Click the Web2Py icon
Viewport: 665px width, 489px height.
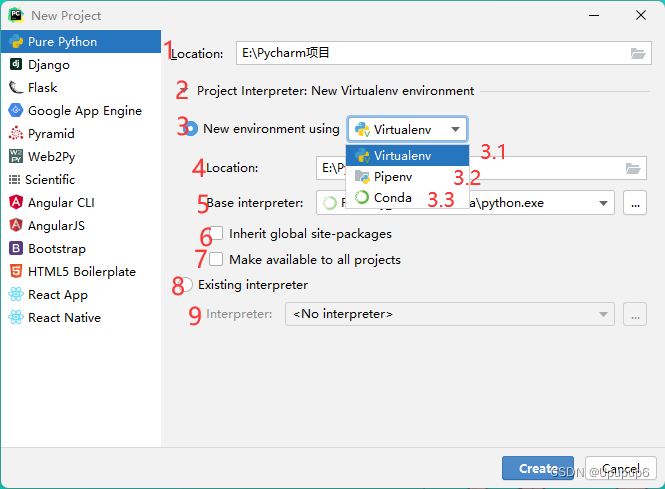pyautogui.click(x=16, y=156)
